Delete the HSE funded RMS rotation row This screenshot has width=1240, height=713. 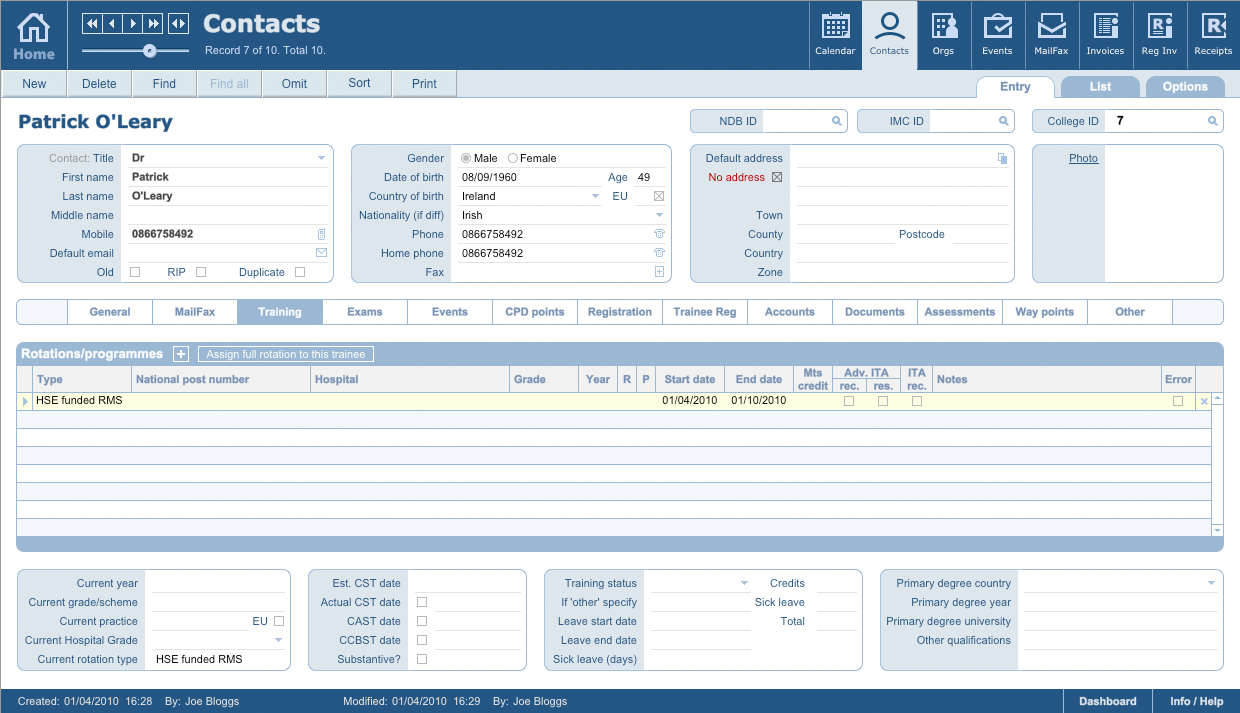point(1204,401)
